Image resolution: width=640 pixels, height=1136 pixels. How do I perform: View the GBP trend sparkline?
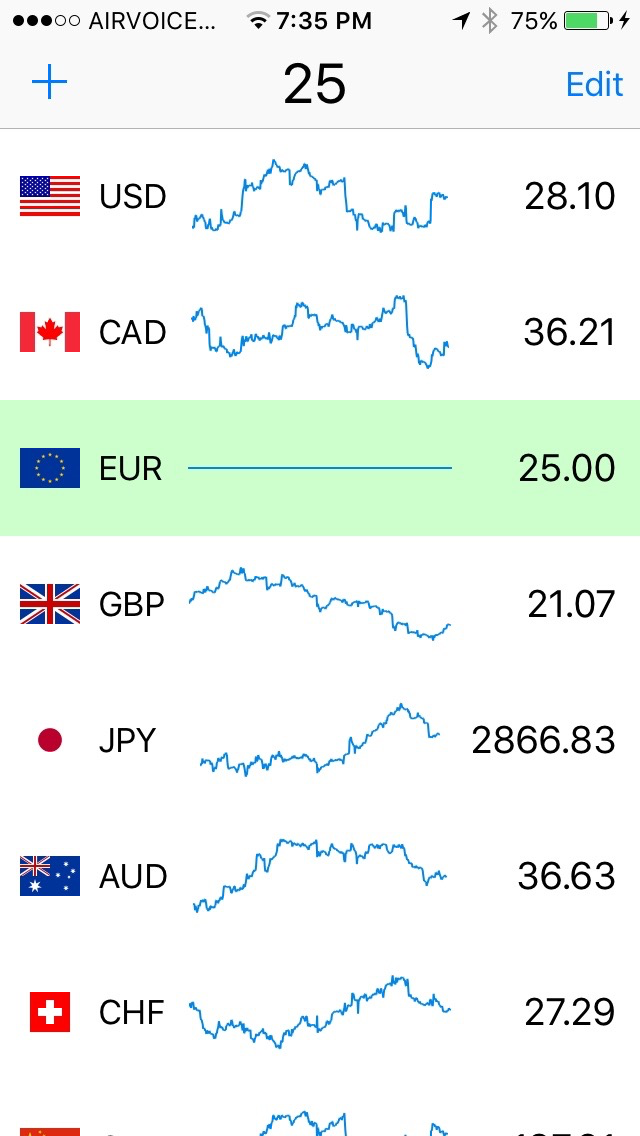pos(320,604)
